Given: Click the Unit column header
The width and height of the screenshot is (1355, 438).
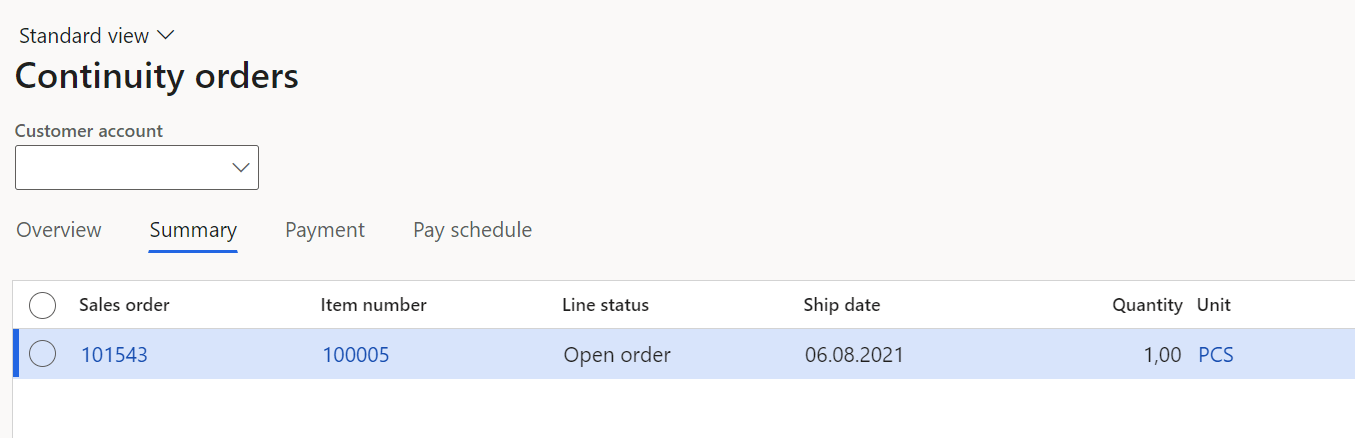Looking at the screenshot, I should click(x=1214, y=305).
